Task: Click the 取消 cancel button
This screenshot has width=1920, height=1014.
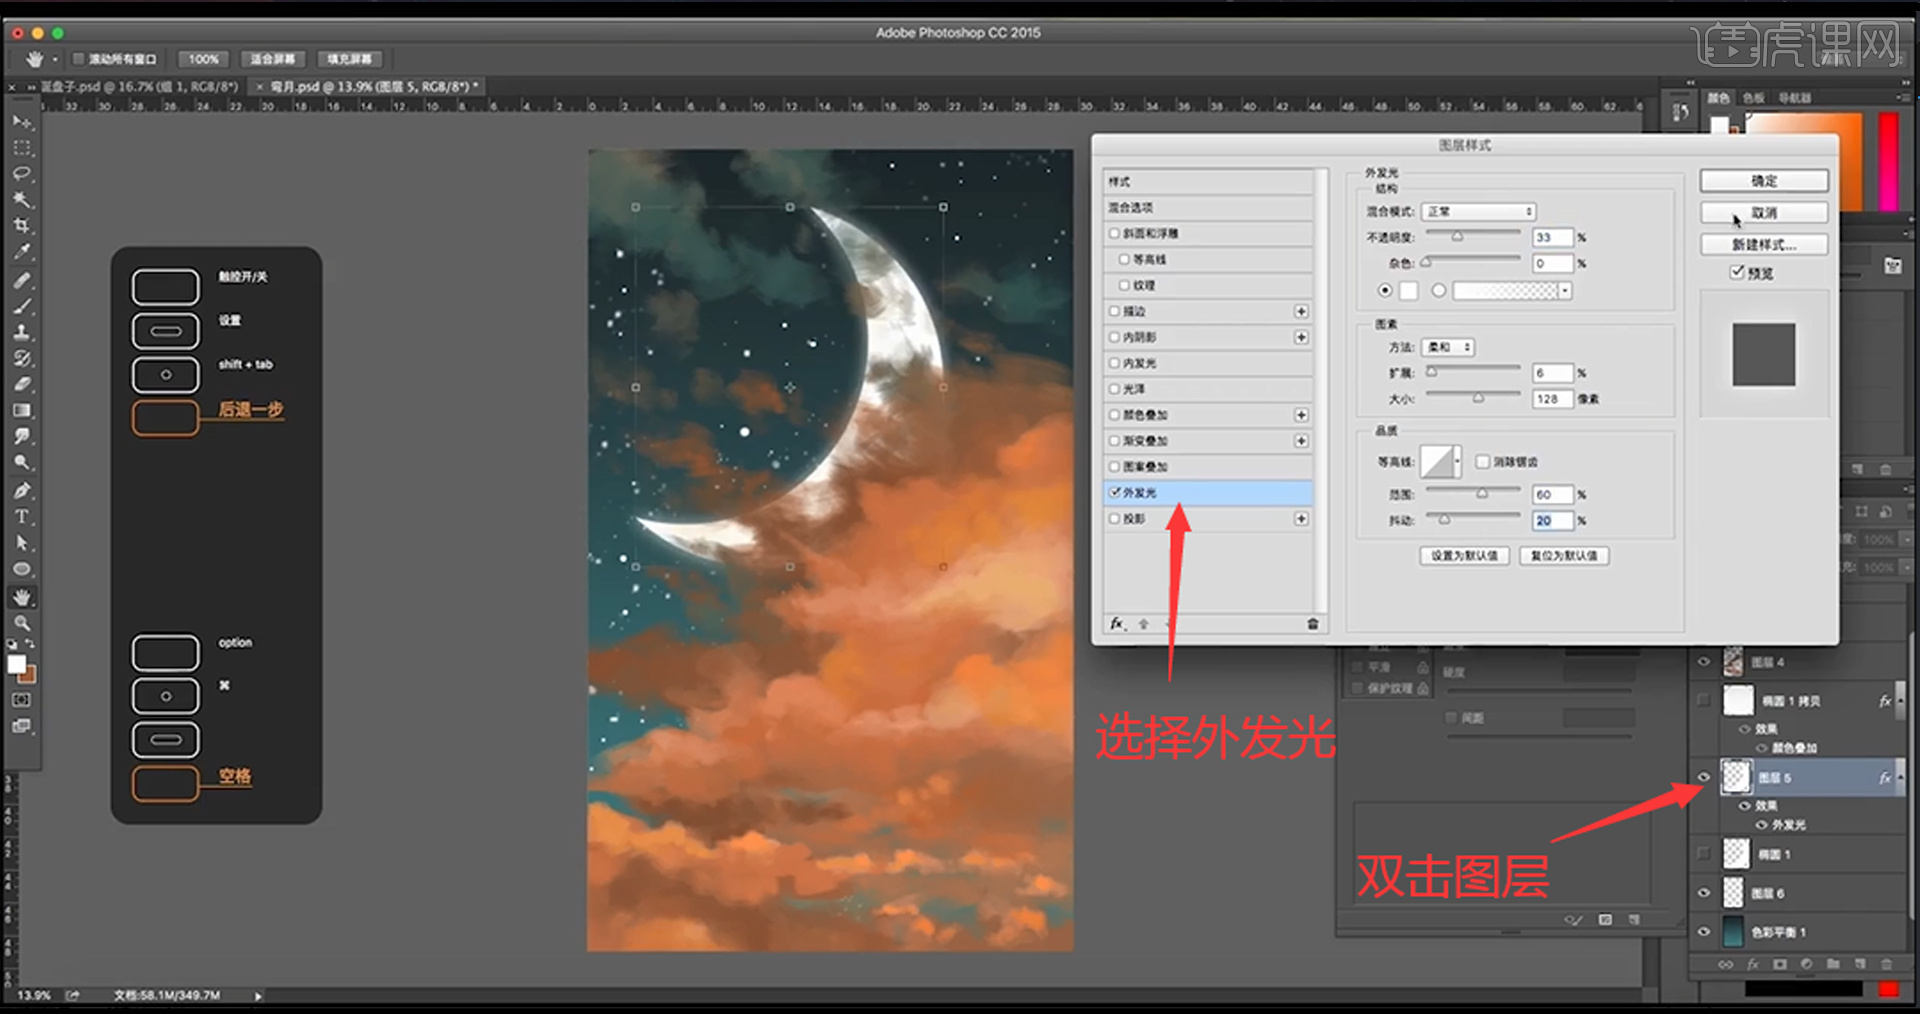Action: tap(1764, 213)
